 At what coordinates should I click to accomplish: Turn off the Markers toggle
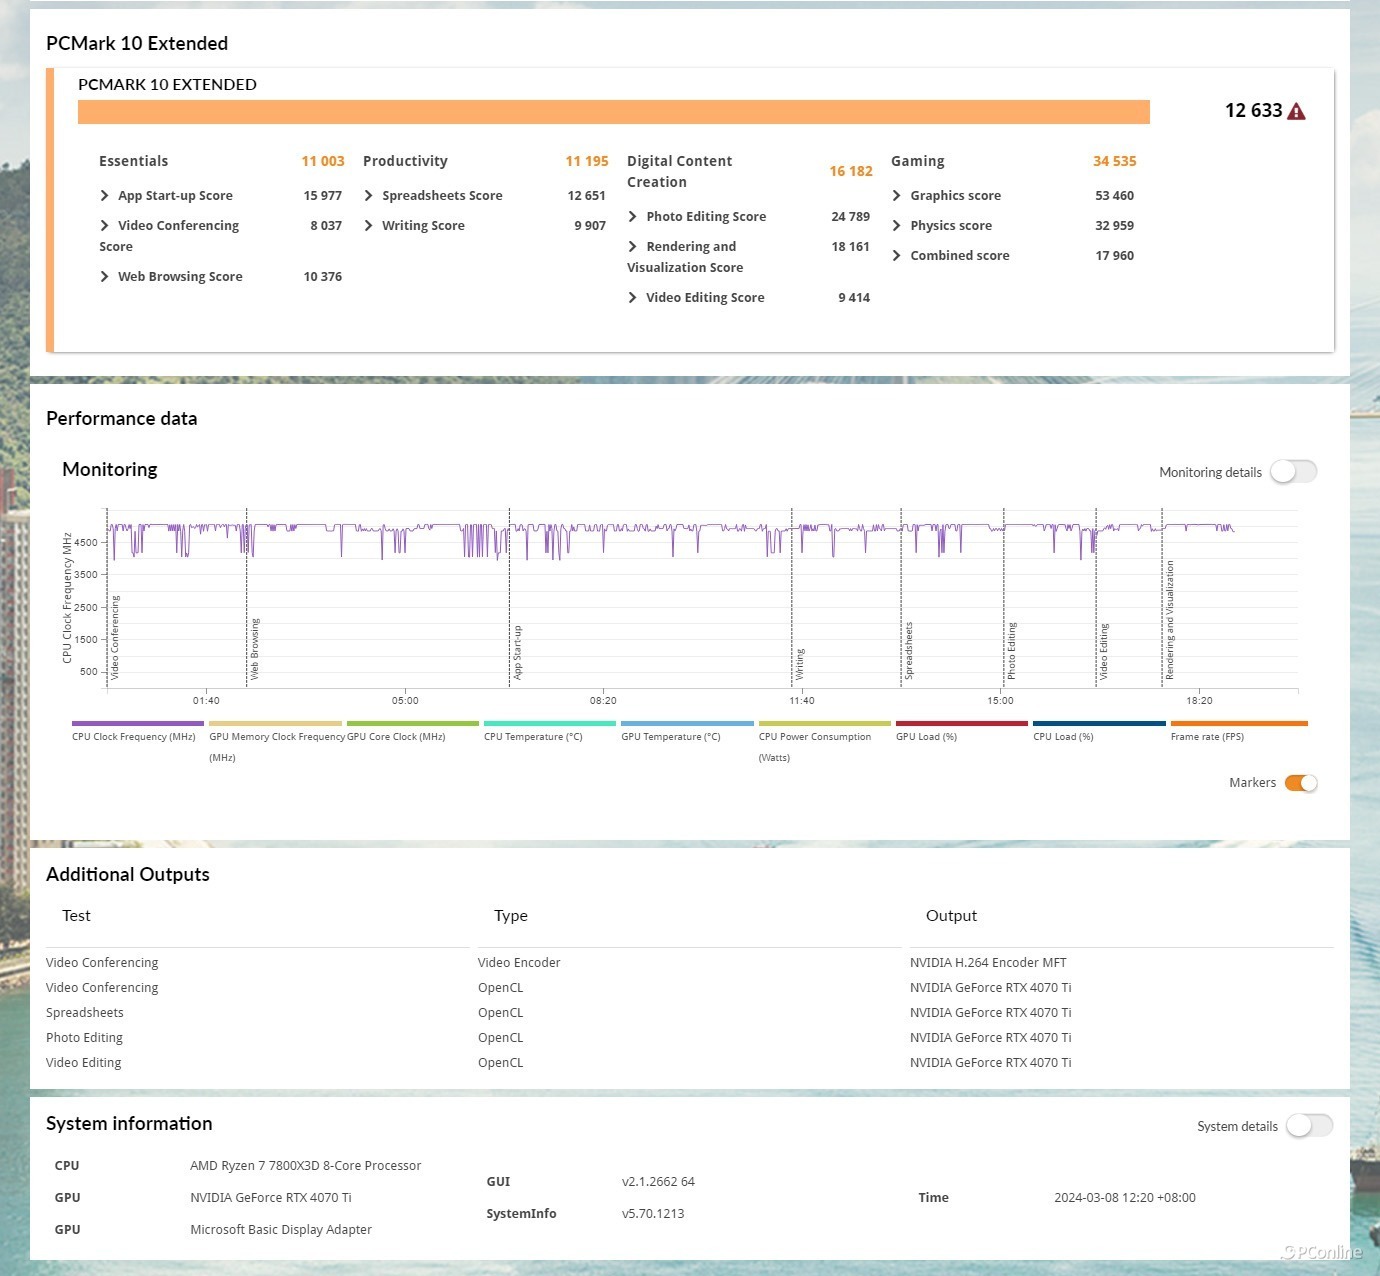[1300, 783]
